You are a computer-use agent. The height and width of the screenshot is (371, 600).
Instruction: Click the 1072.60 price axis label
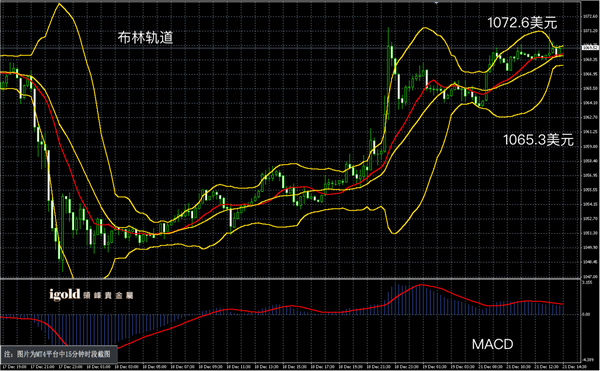(590, 16)
